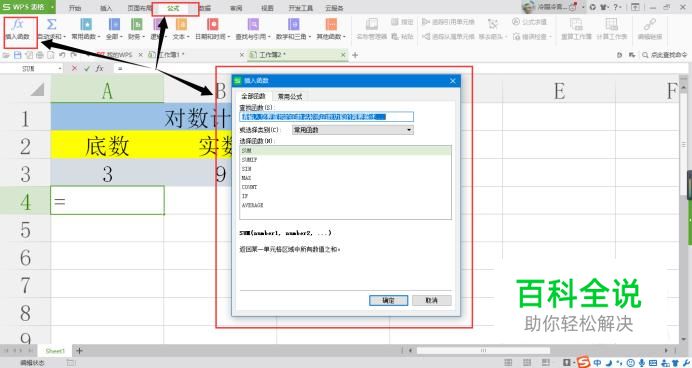Click the undo arrow icon
692x368 pixels.
point(62,55)
